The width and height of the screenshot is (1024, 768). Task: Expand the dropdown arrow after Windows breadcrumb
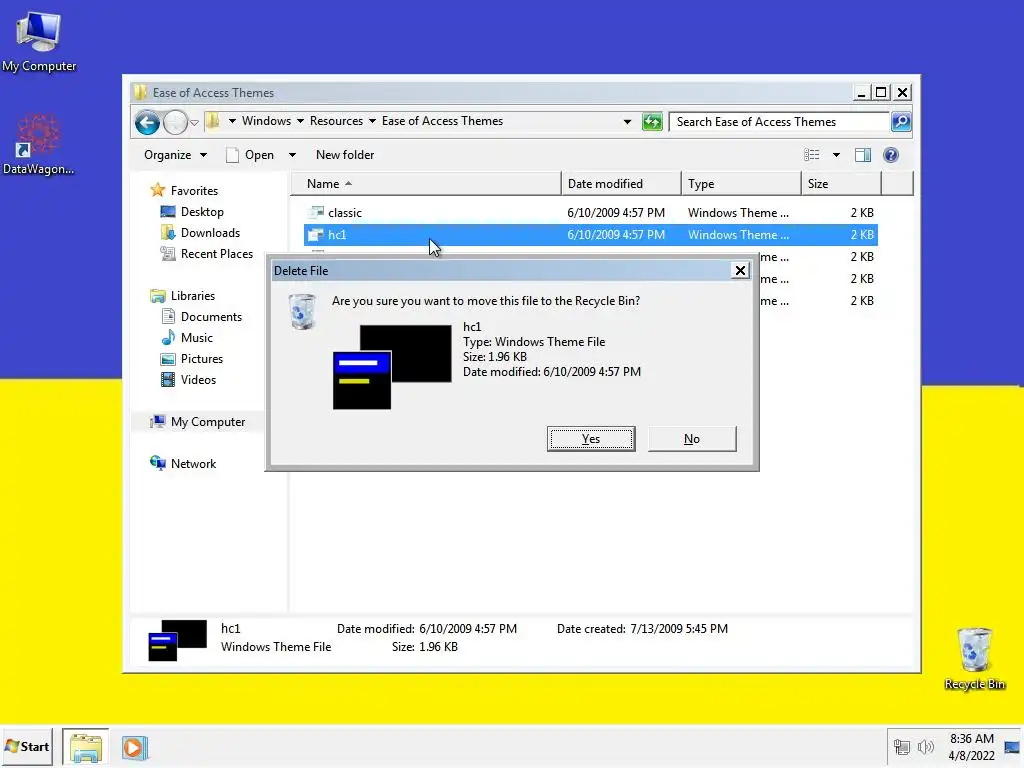point(300,121)
